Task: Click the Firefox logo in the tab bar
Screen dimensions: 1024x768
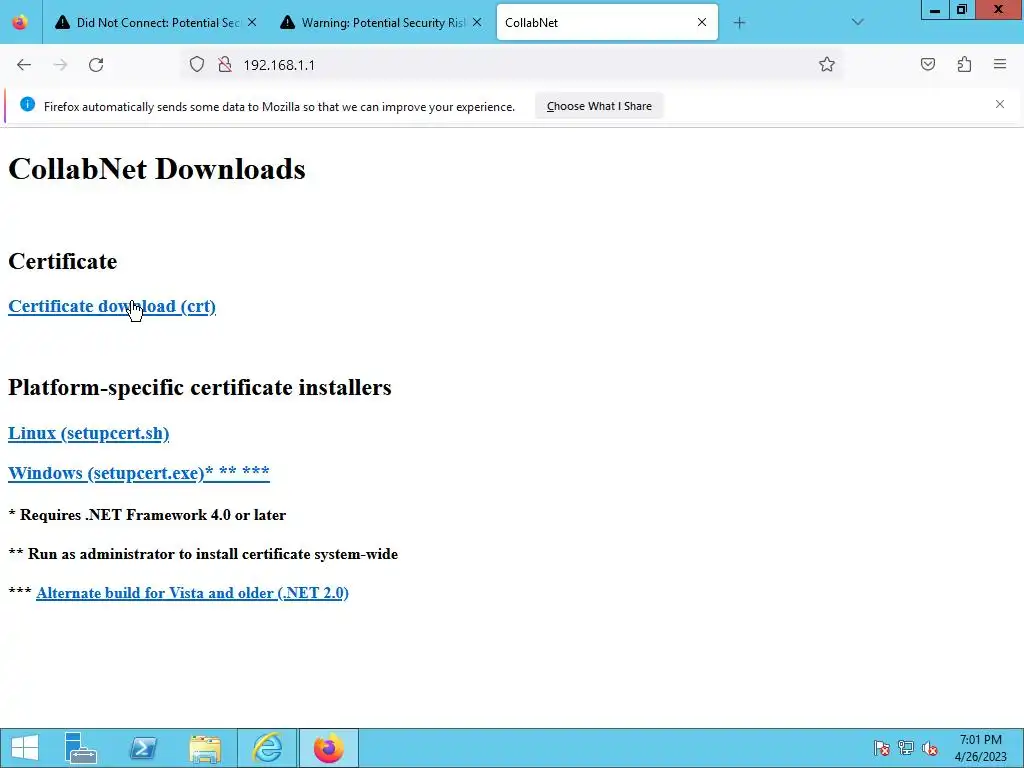Action: point(20,22)
